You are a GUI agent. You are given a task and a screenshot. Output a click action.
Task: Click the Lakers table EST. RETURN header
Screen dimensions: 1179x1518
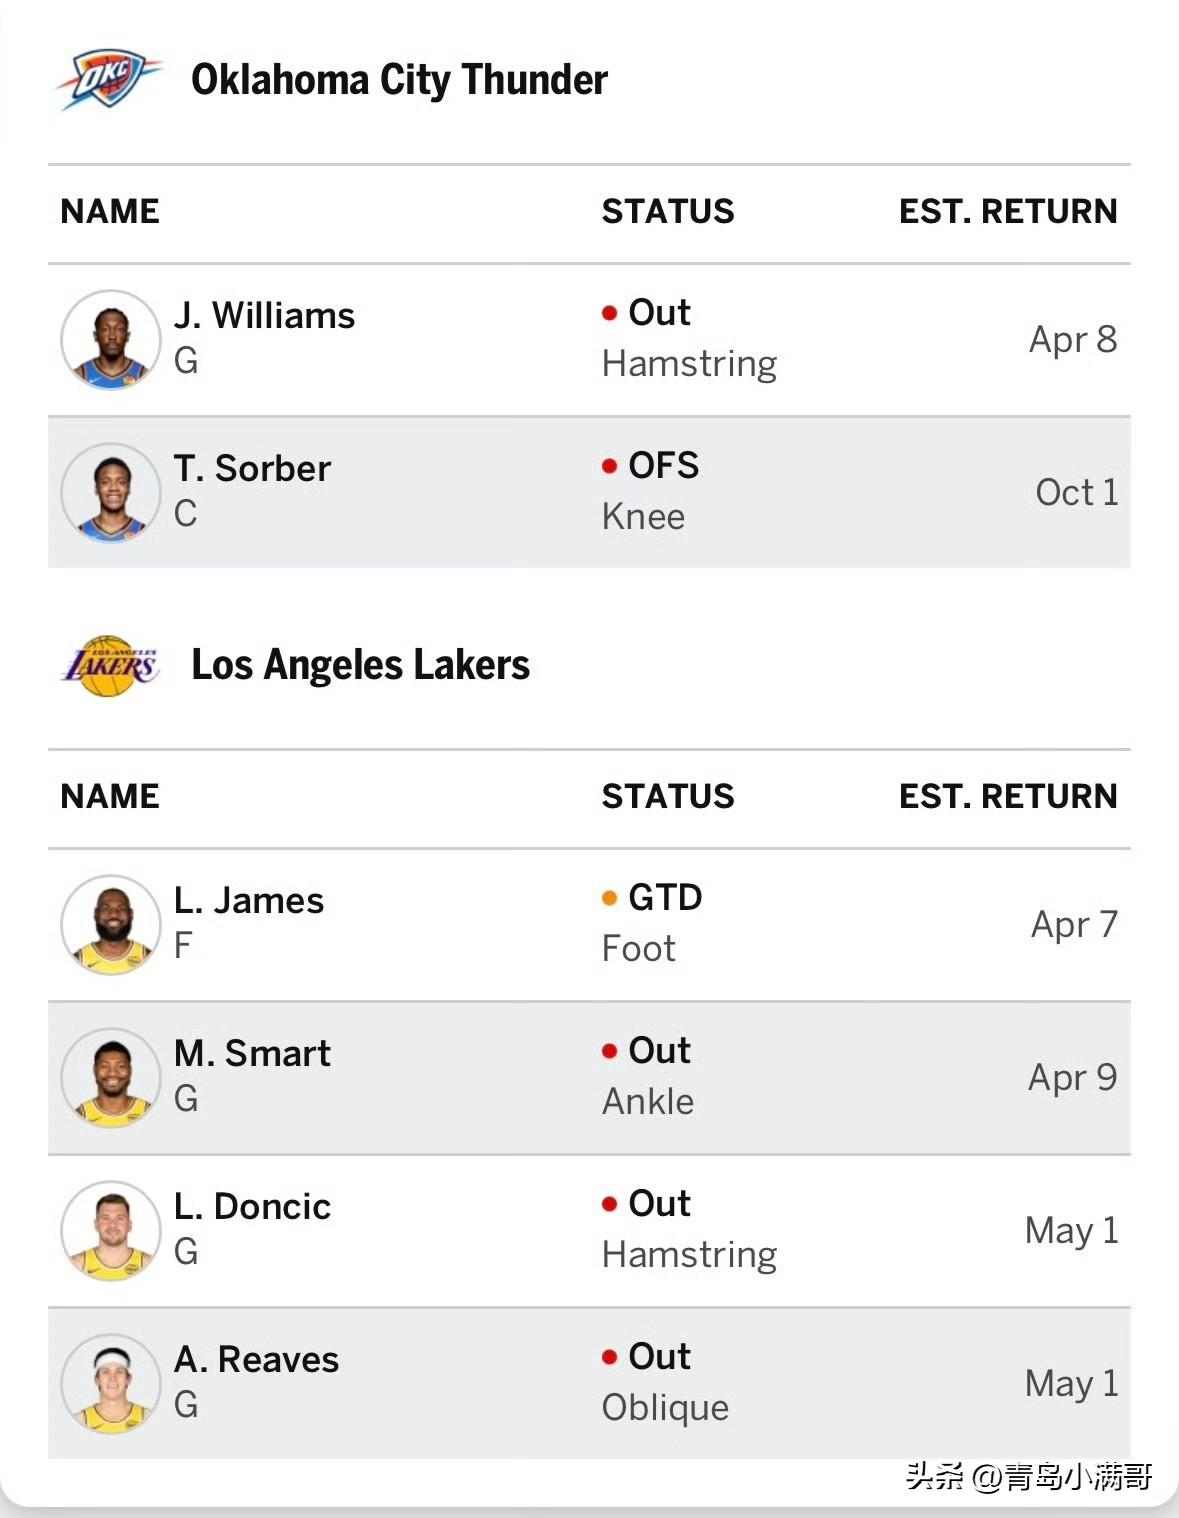coord(1008,796)
